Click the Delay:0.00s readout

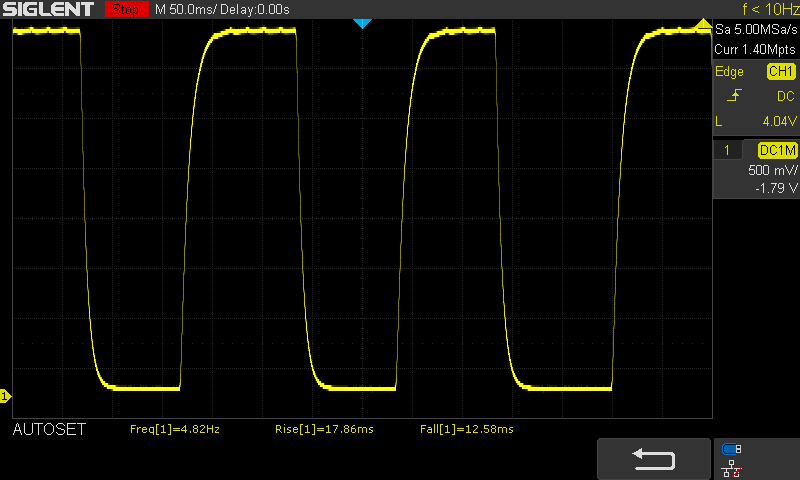coord(255,9)
